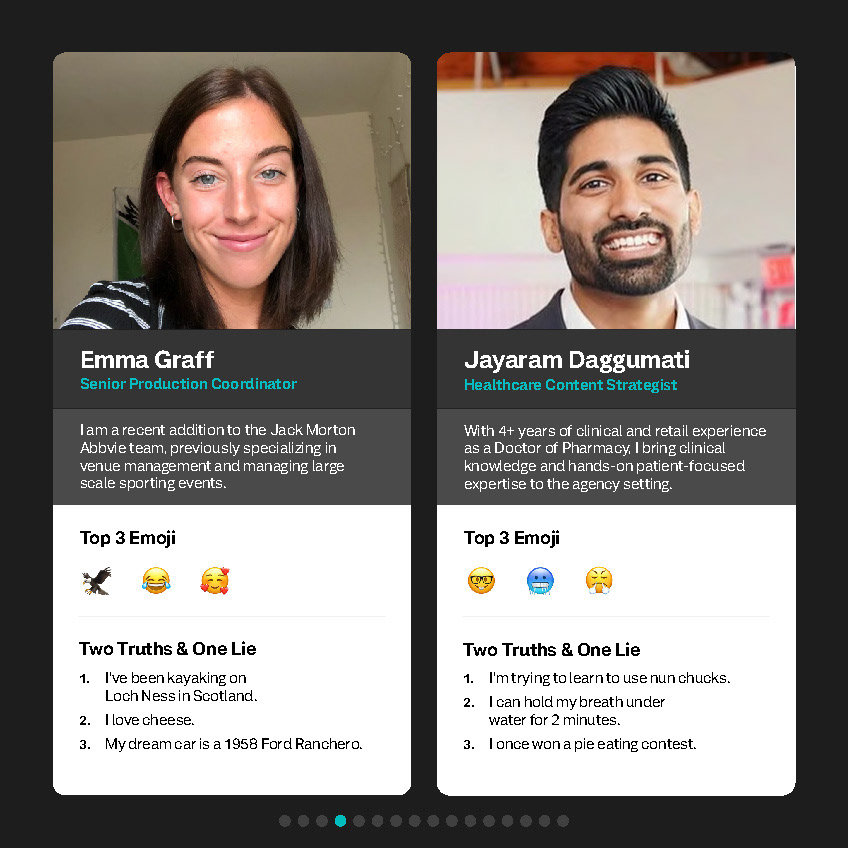Open Jayaram Daggumati's profile photo
This screenshot has width=848, height=848.
click(616, 190)
